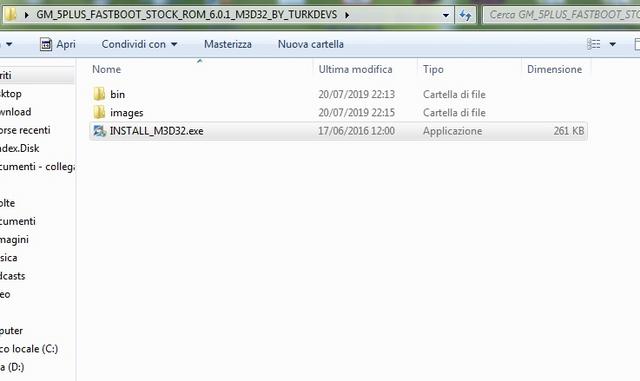Image resolution: width=640 pixels, height=381 pixels.
Task: Select Download in the navigation pane
Action: pyautogui.click(x=16, y=111)
